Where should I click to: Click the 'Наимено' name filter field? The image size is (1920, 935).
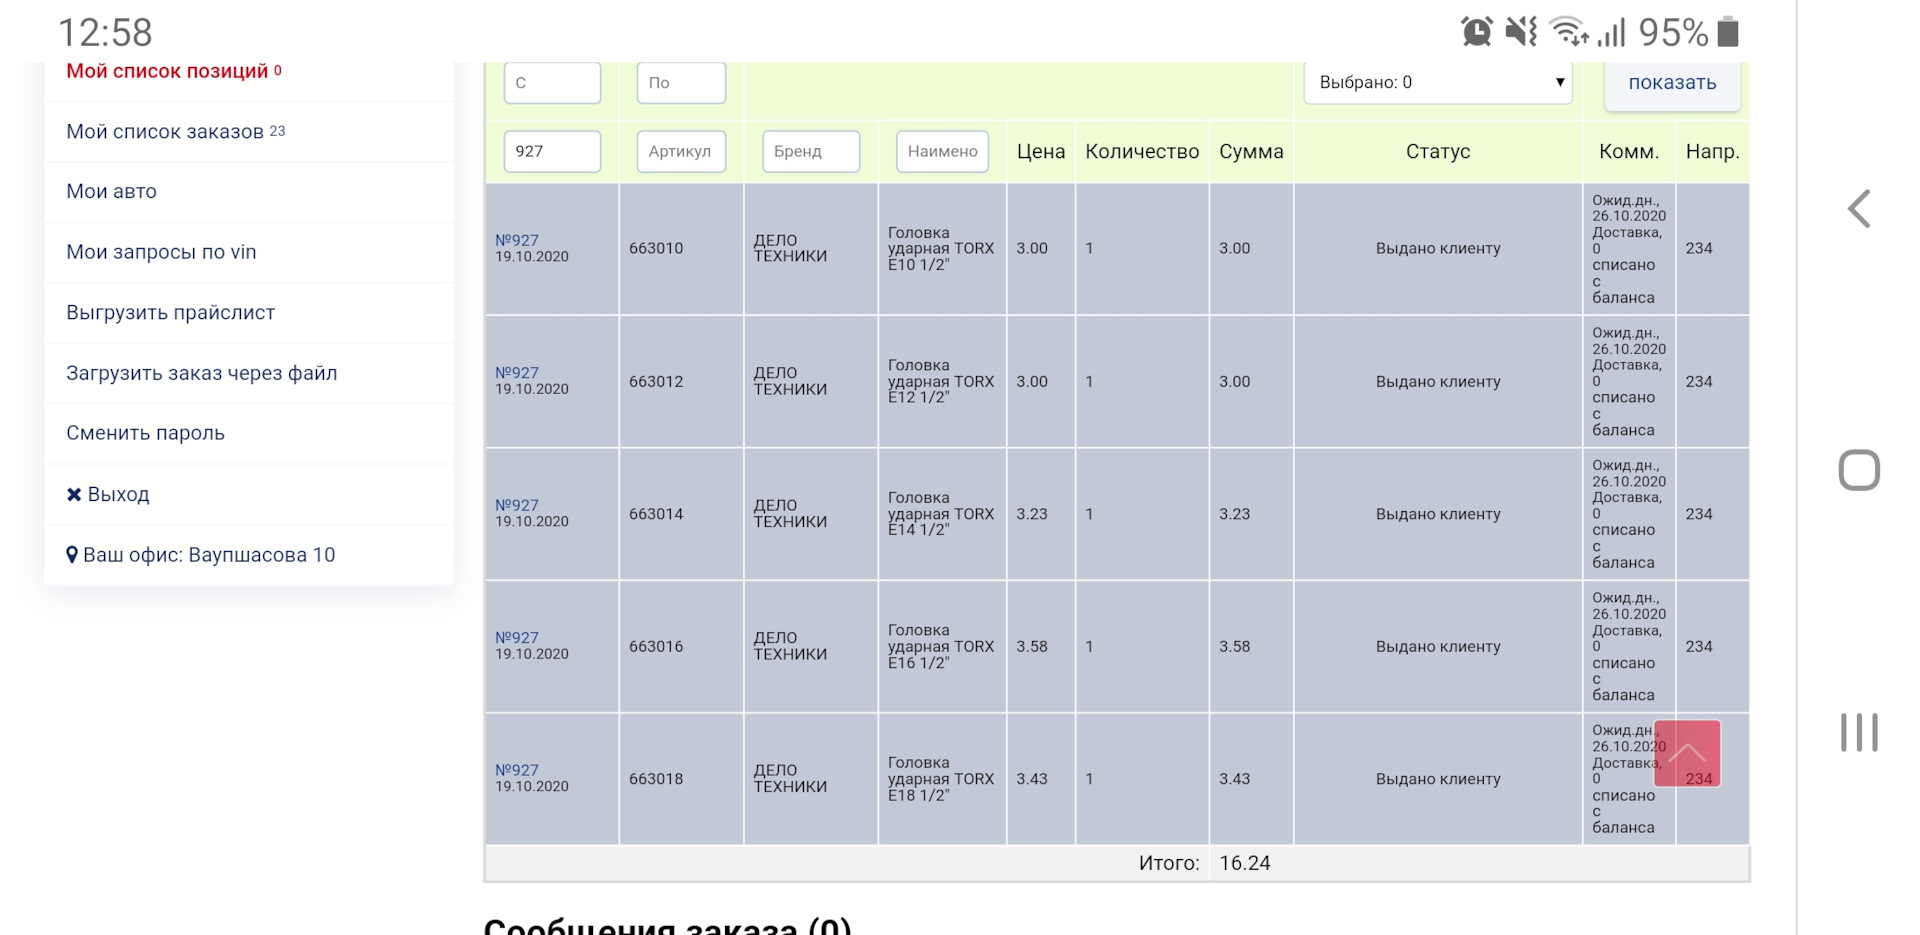(942, 151)
